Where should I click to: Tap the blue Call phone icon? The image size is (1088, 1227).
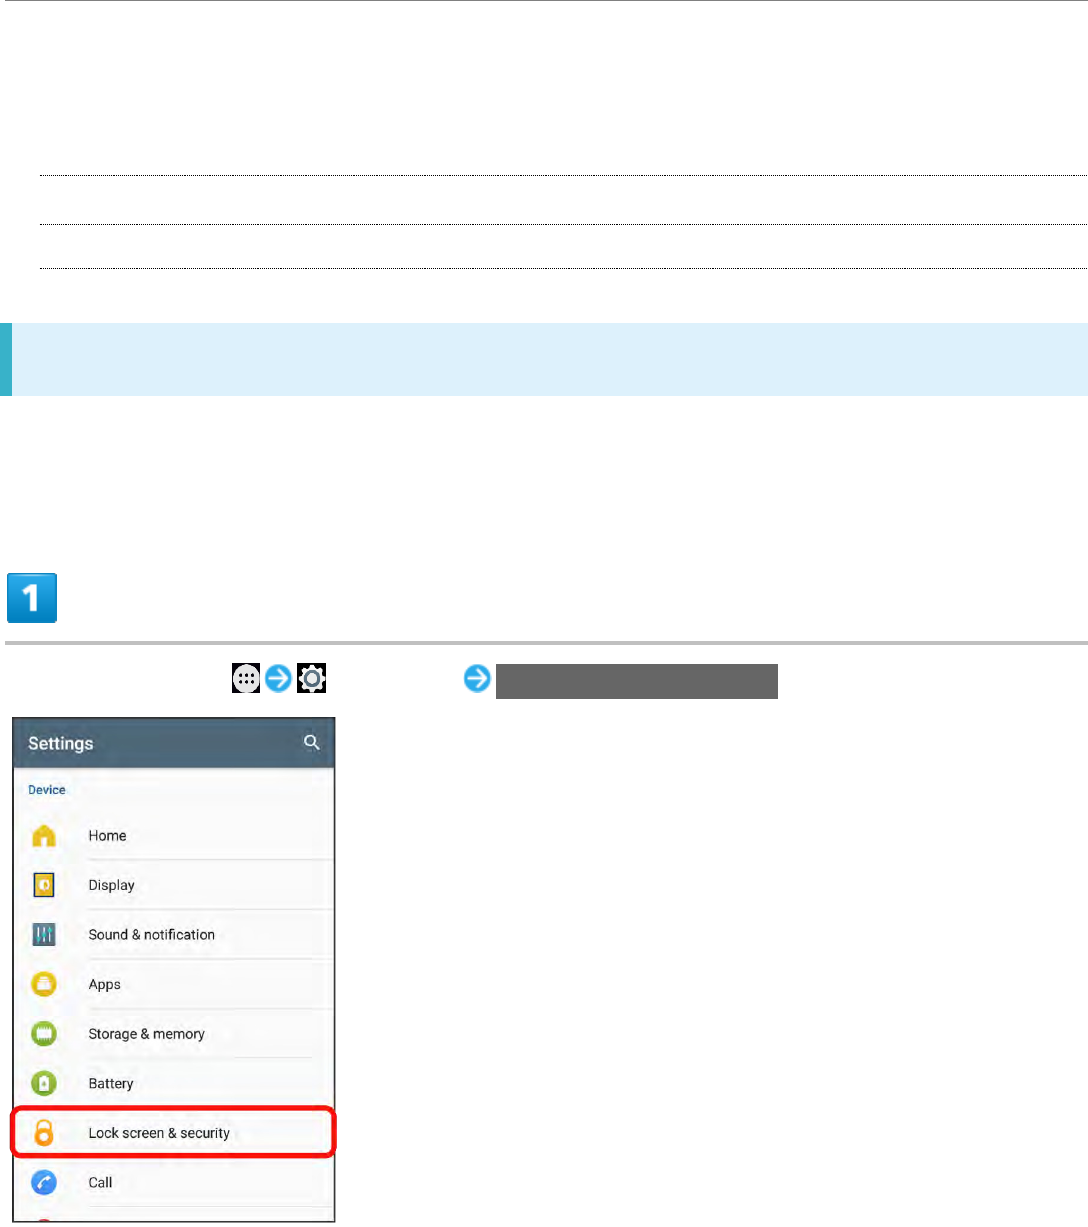click(44, 1182)
